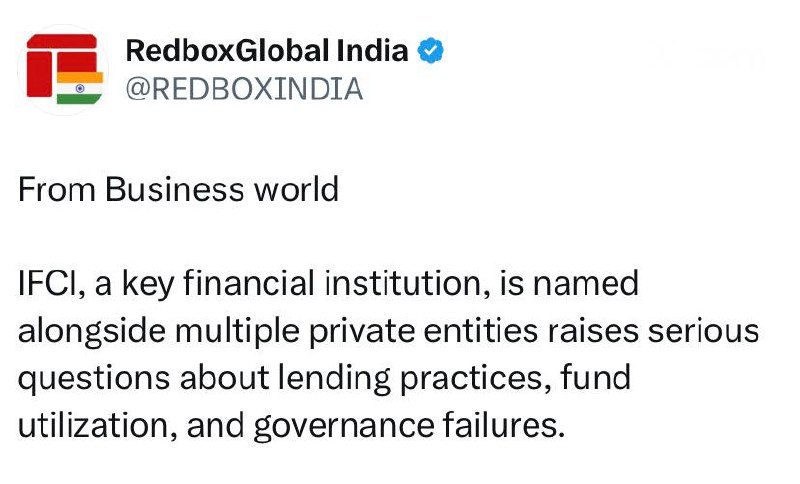Click the blue verified checkmark badge
This screenshot has height=484, width=800.
click(x=431, y=51)
